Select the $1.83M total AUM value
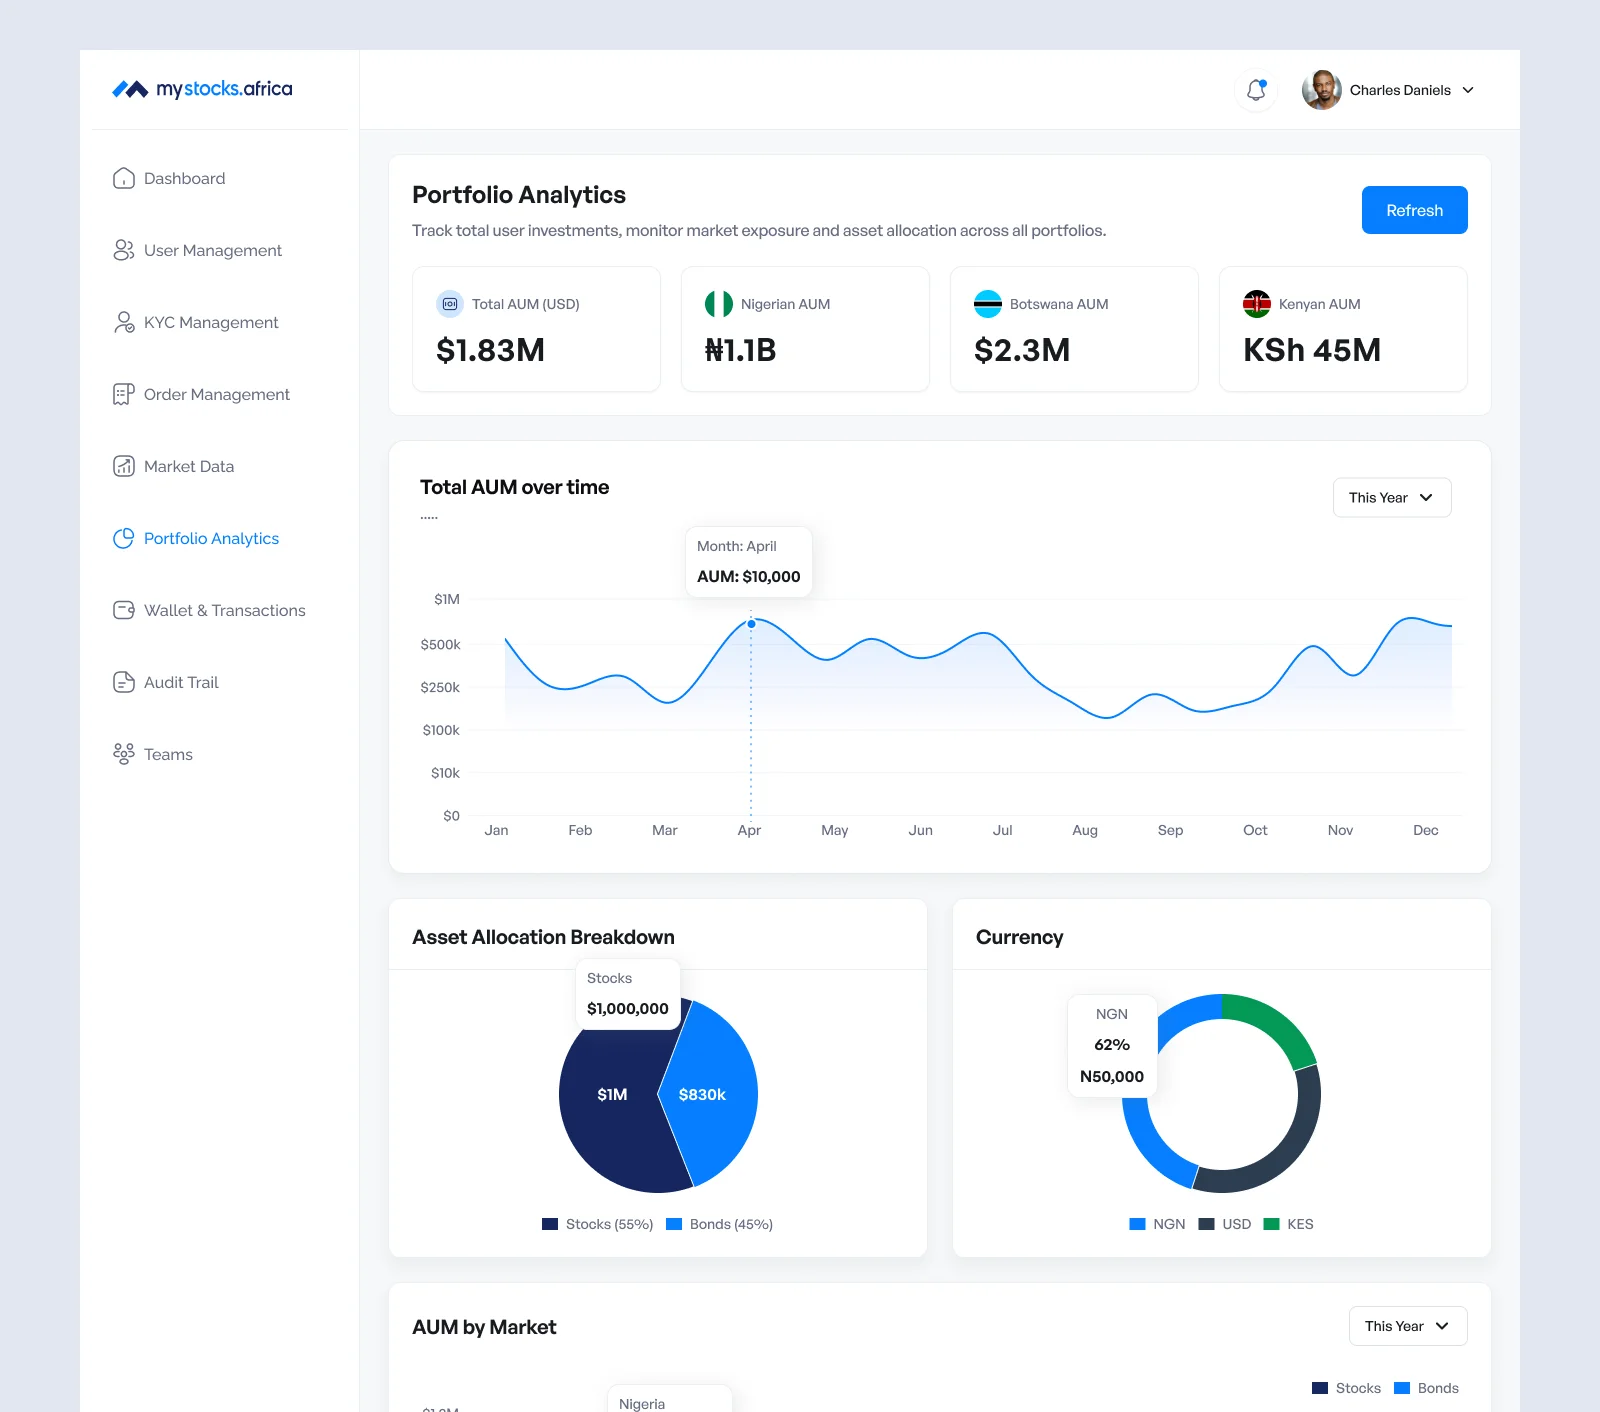Image resolution: width=1600 pixels, height=1412 pixels. tap(491, 350)
